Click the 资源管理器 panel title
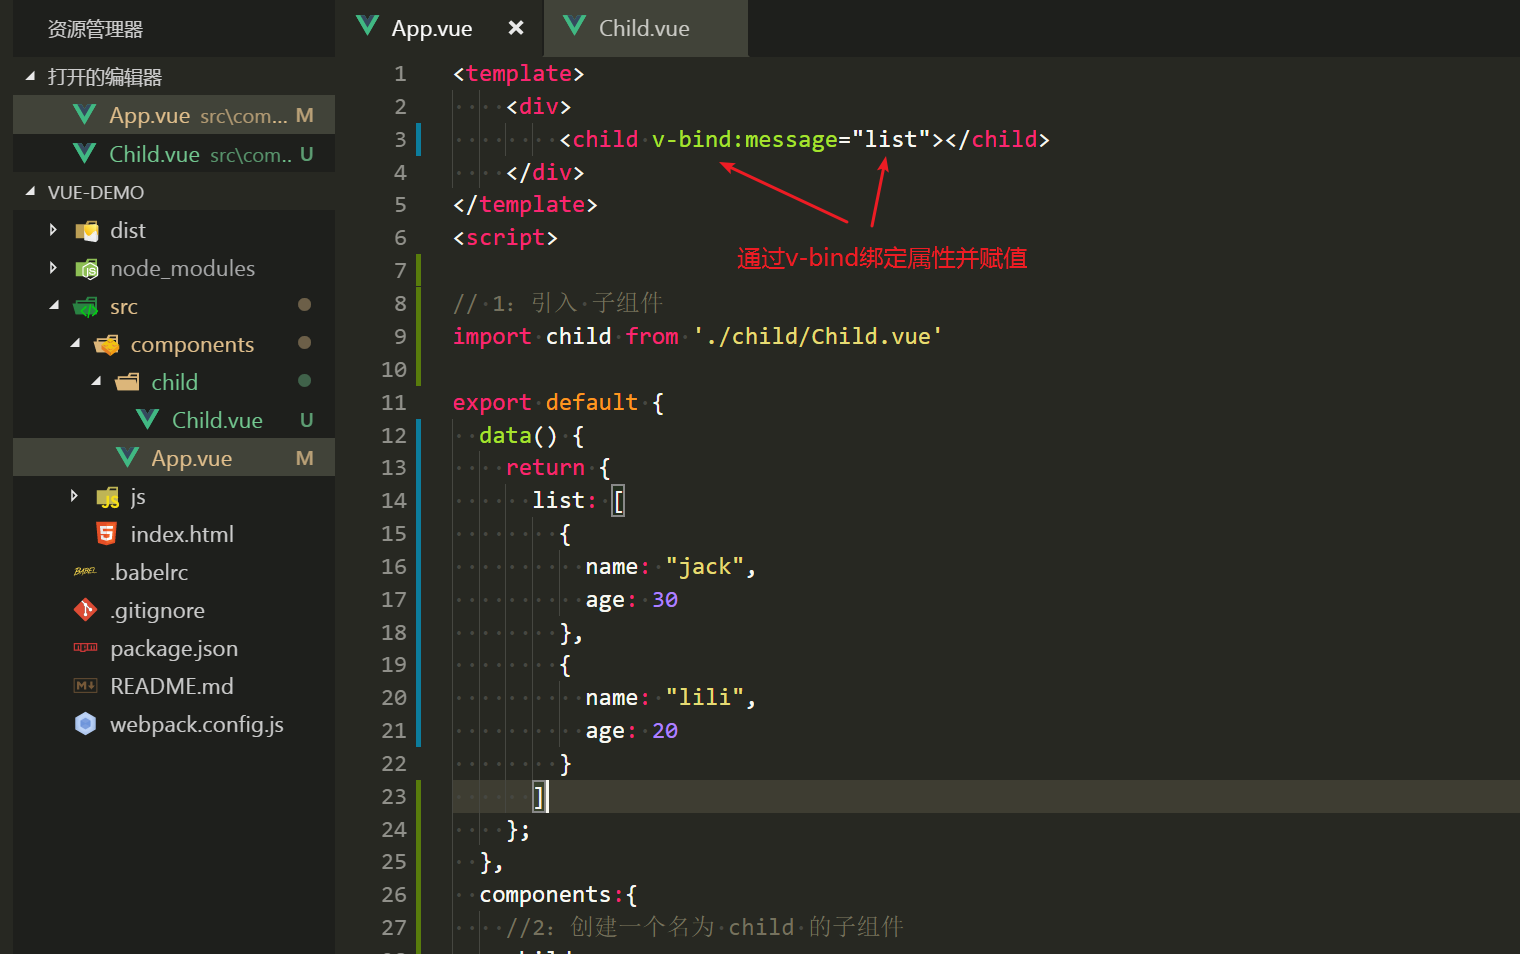Image resolution: width=1520 pixels, height=954 pixels. (x=95, y=29)
